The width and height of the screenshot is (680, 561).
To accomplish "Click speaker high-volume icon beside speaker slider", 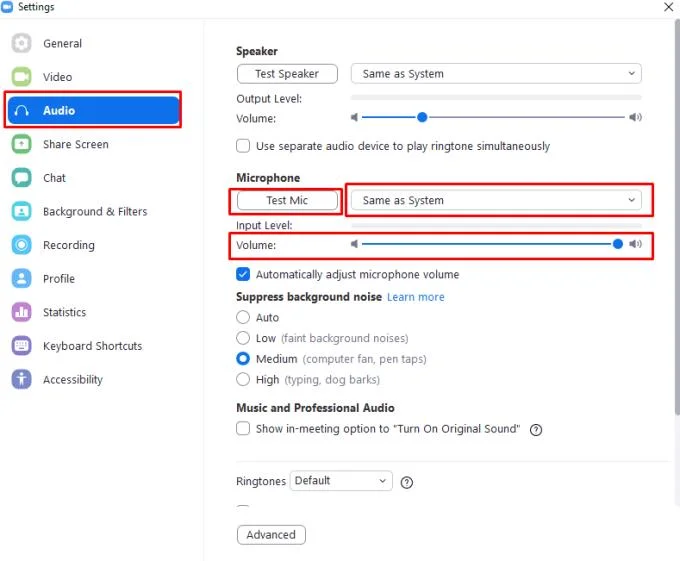I will click(635, 117).
